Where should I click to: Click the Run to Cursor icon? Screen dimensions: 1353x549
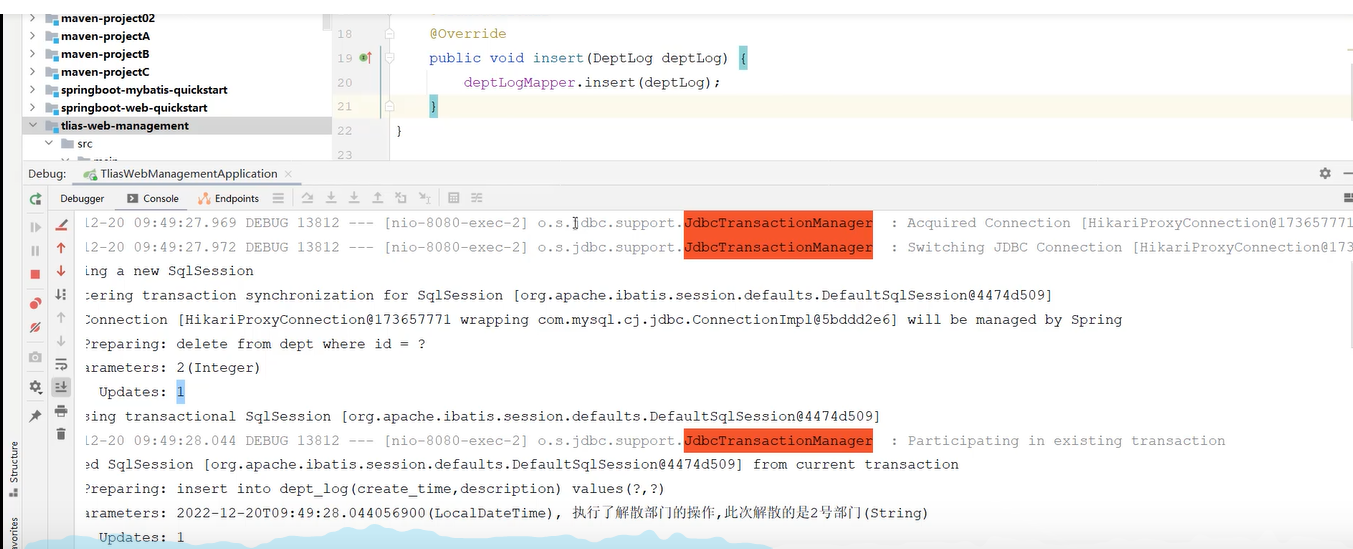[x=425, y=199]
